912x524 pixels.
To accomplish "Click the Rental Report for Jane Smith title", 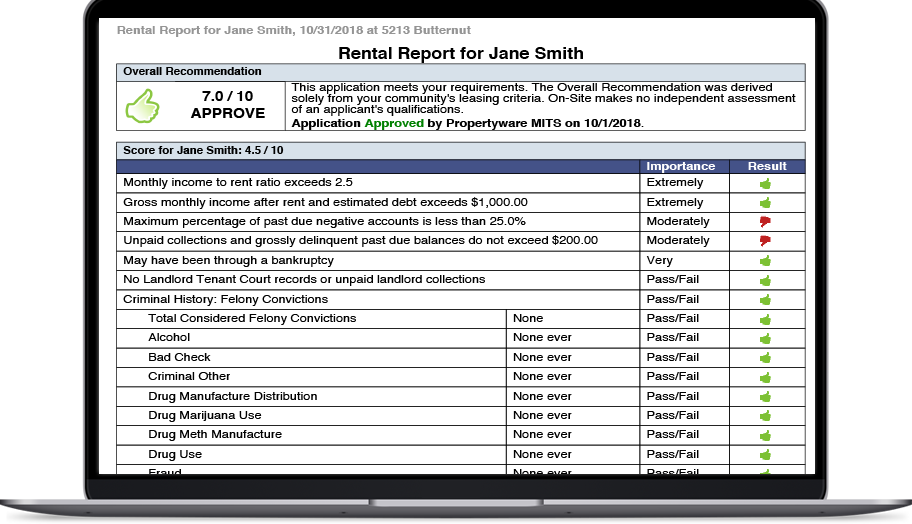I will [x=461, y=53].
